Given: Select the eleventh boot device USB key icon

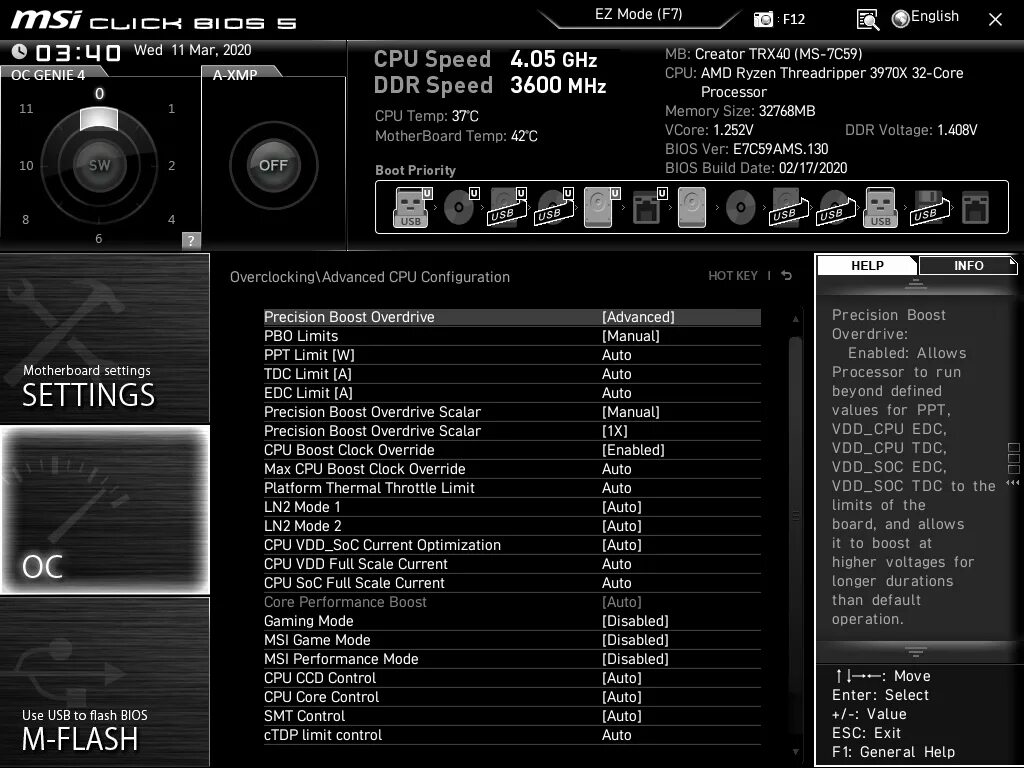Looking at the screenshot, I should coord(881,208).
